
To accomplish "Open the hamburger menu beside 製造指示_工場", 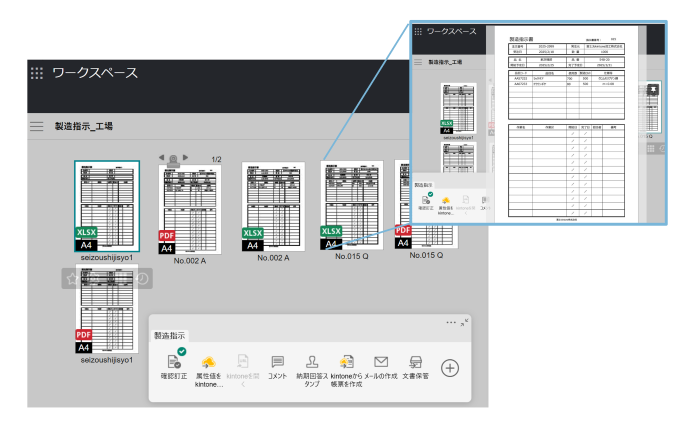I will click(37, 127).
